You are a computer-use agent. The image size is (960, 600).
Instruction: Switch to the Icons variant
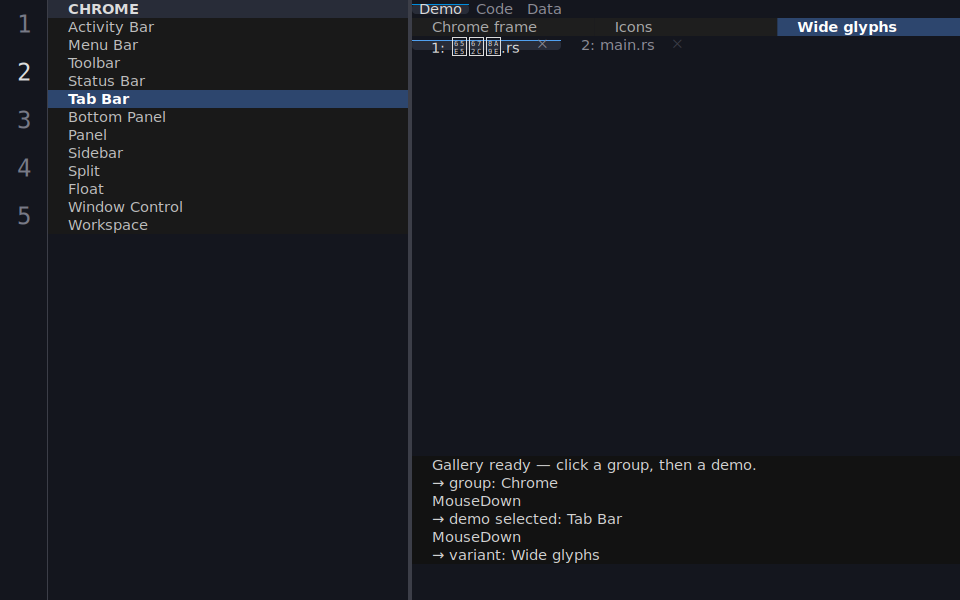coord(685,27)
